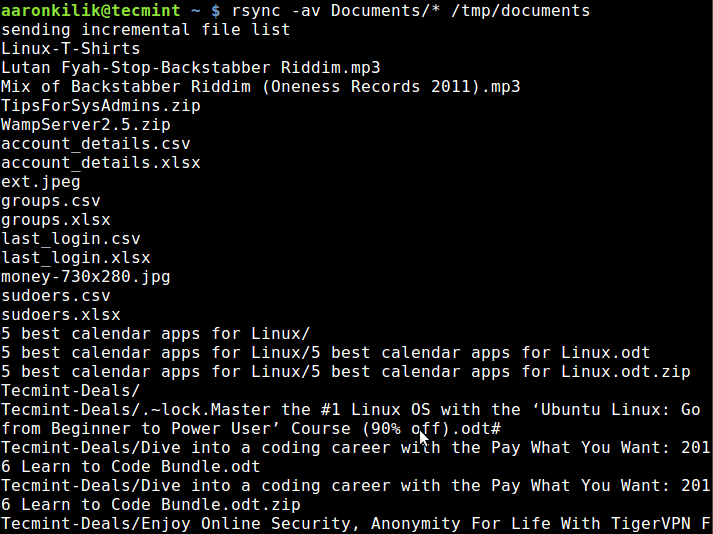Click the 'Course (90% off).odt#' line
713x534 pixels.
coord(251,429)
